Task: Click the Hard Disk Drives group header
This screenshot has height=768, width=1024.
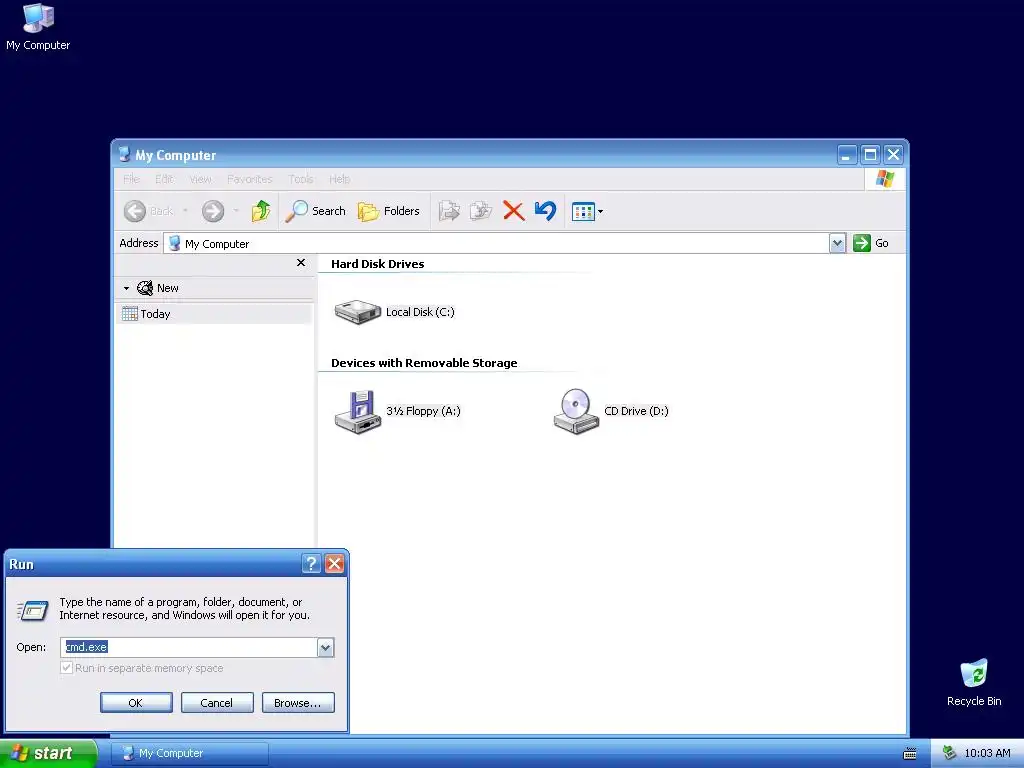Action: coord(377,264)
